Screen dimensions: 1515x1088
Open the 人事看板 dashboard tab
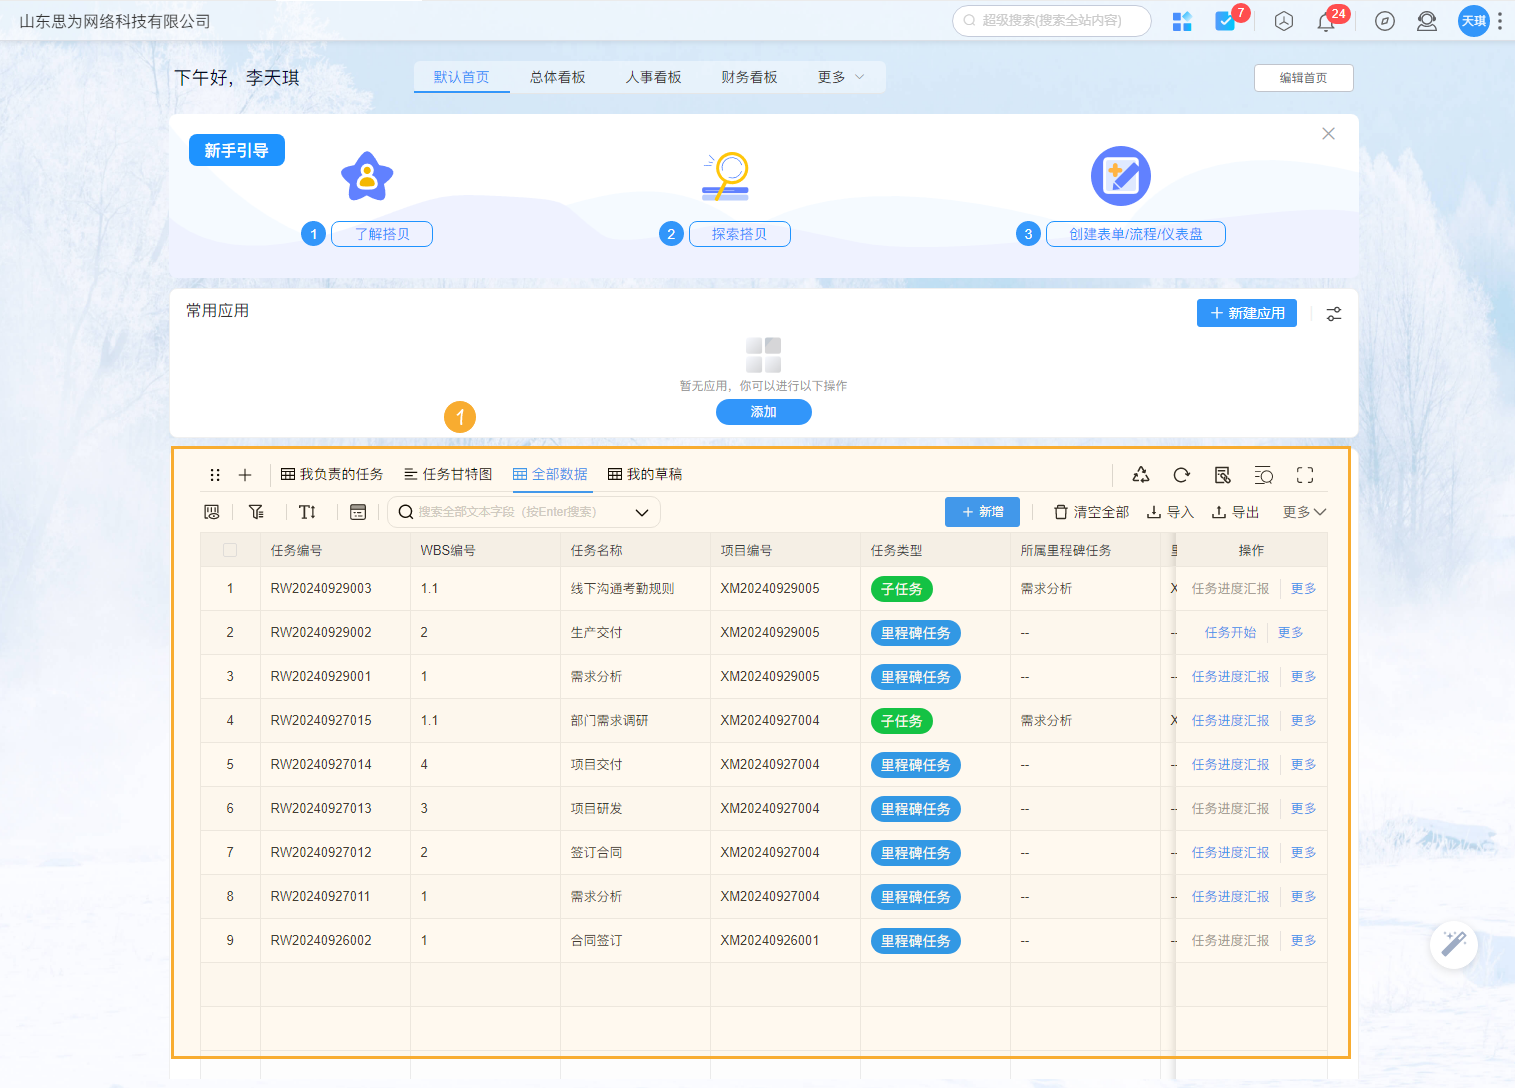[x=653, y=76]
